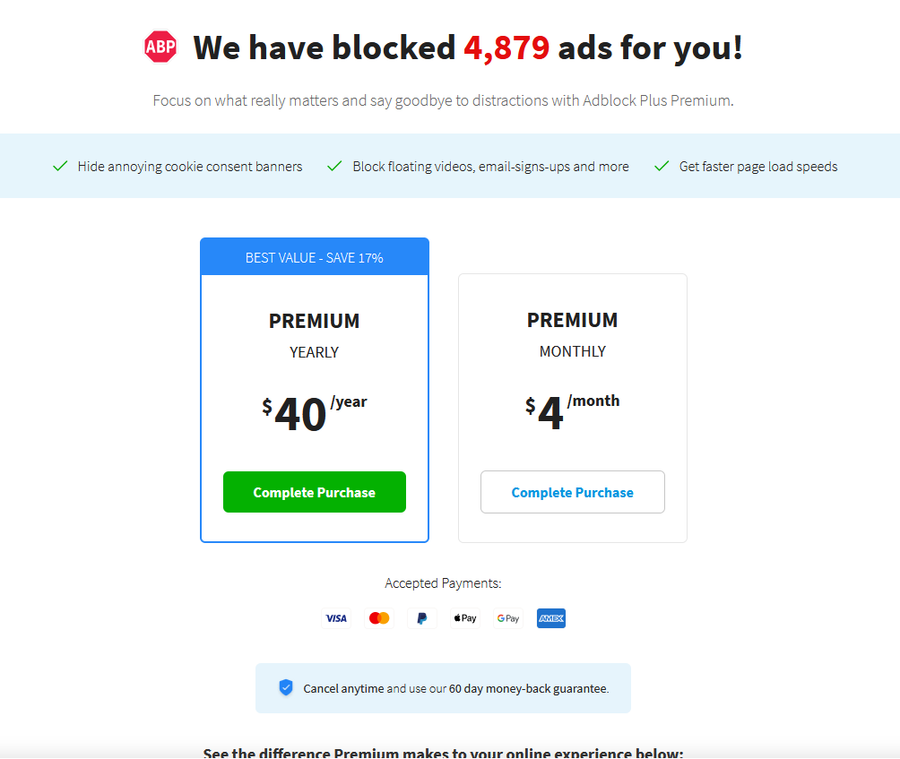The image size is (900, 759).
Task: Click the $4 per month price
Action: click(x=572, y=411)
